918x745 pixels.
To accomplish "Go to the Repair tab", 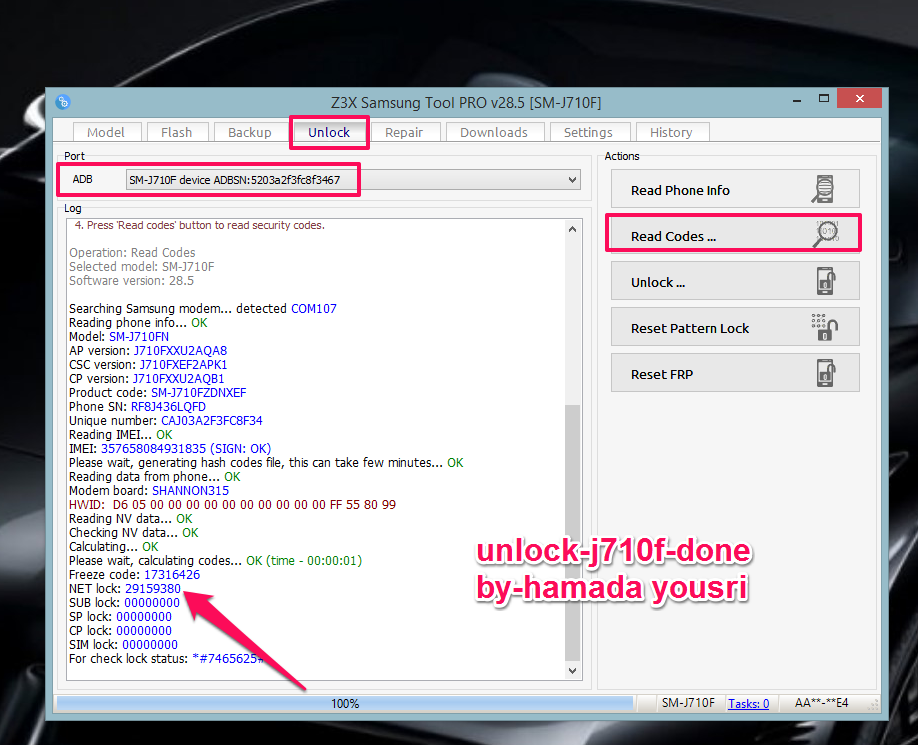I will point(404,132).
